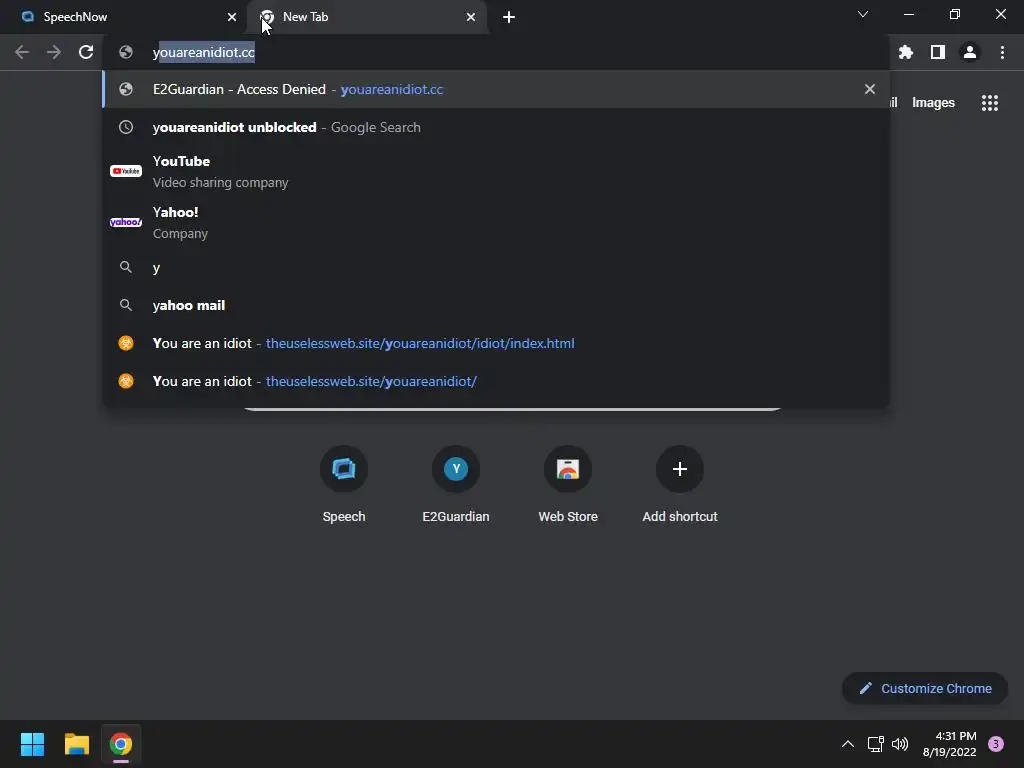Close the SpeechNow tab

pyautogui.click(x=232, y=17)
